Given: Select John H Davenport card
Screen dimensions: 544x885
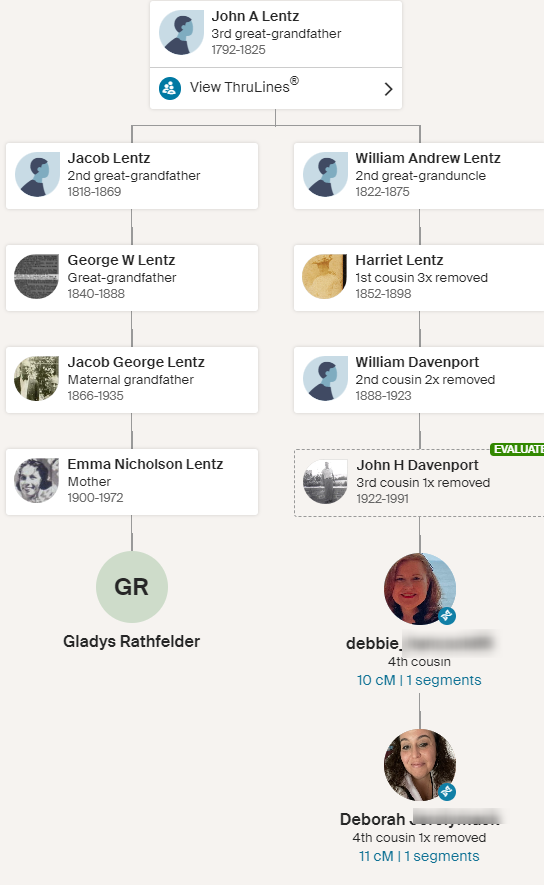Looking at the screenshot, I should [x=419, y=483].
